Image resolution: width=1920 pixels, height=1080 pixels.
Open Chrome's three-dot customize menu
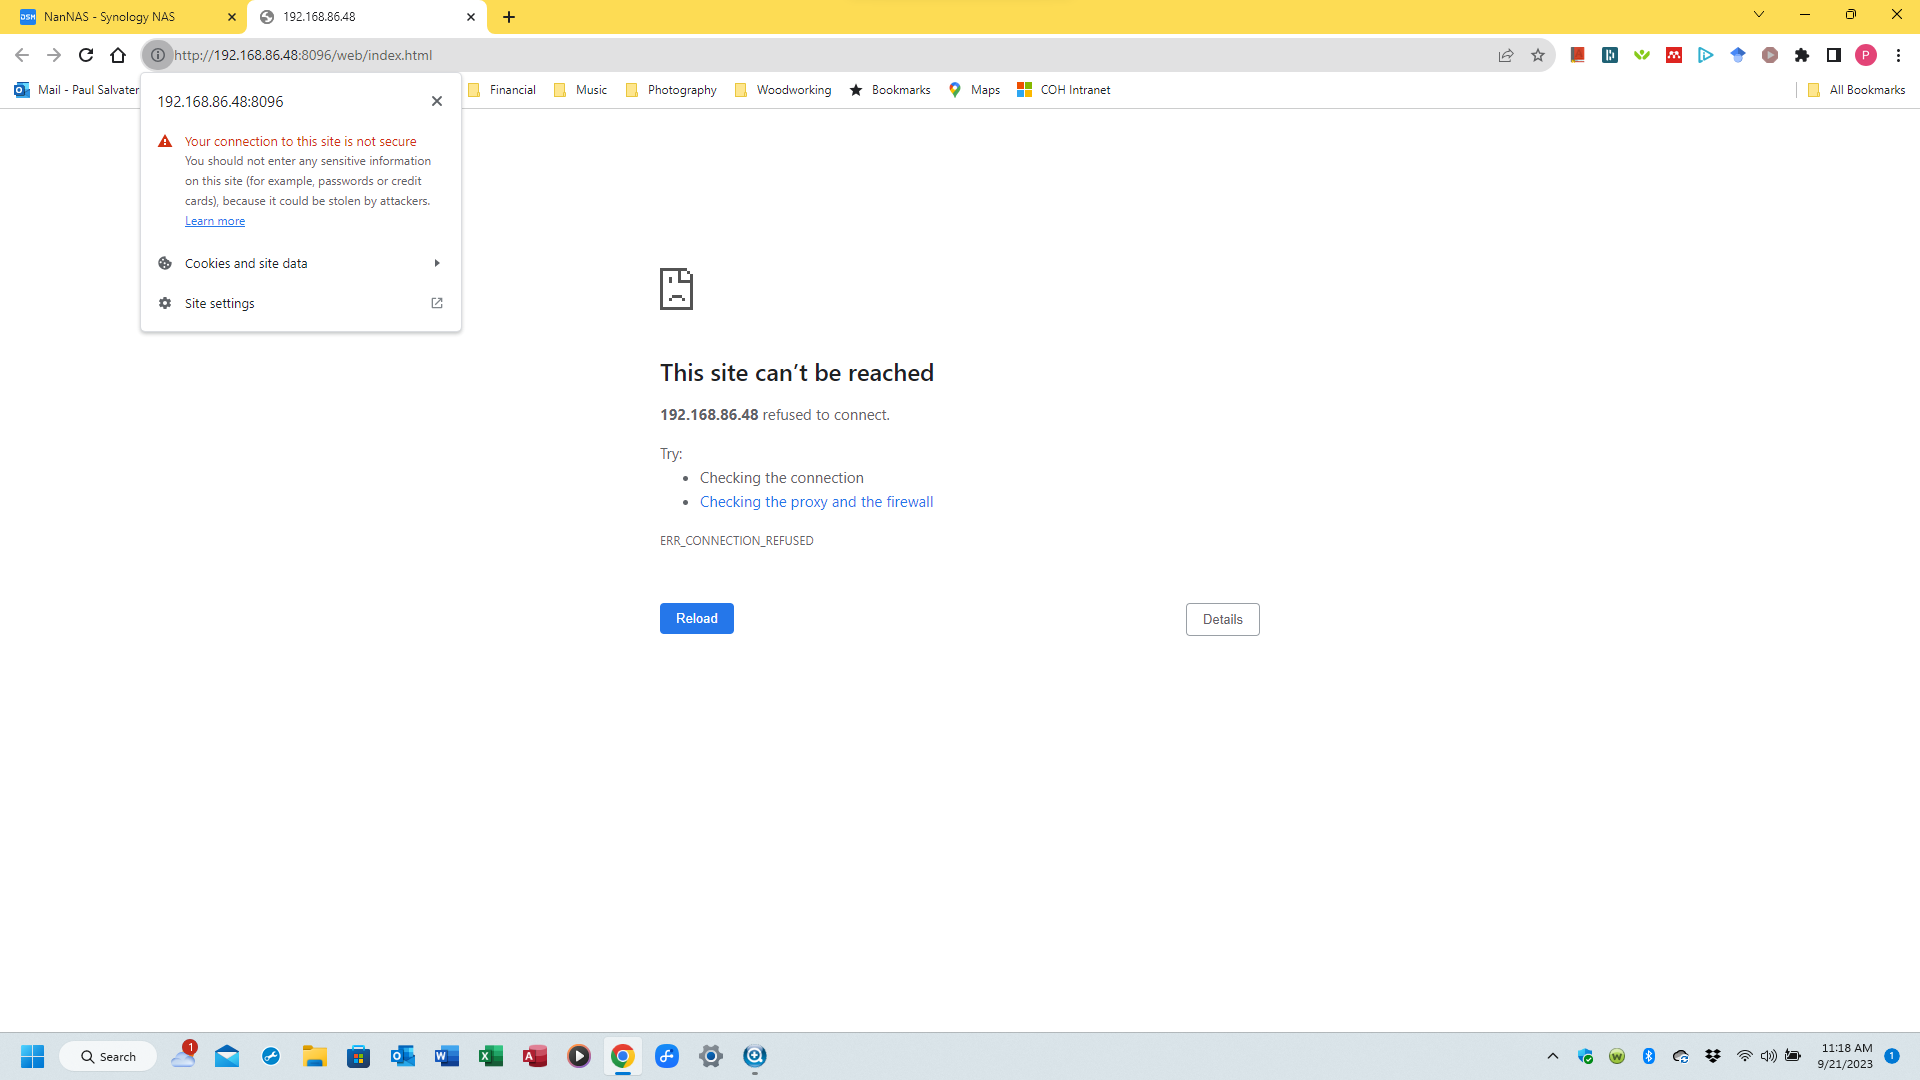(1900, 55)
